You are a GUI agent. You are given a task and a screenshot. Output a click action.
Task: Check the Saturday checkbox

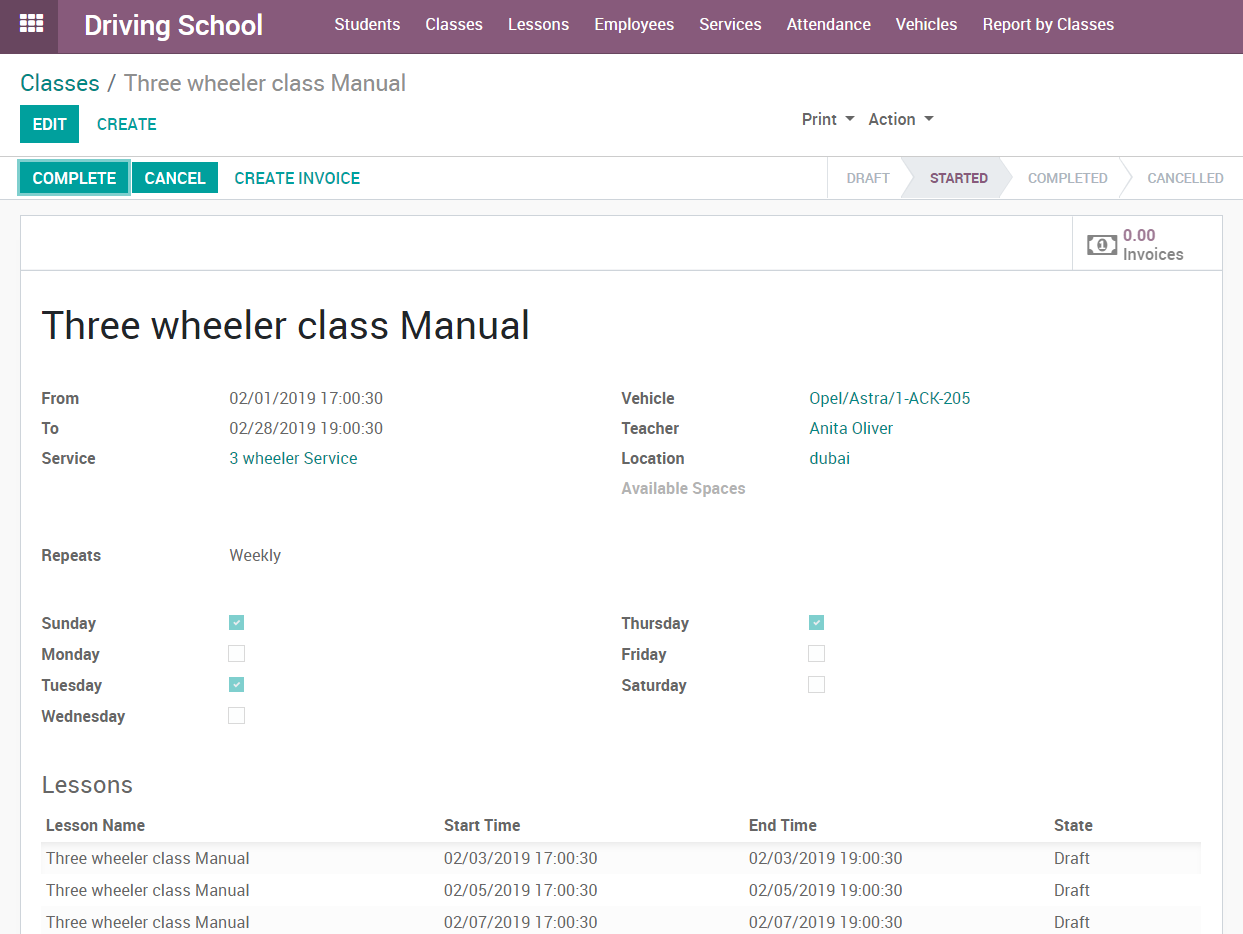pyautogui.click(x=816, y=685)
